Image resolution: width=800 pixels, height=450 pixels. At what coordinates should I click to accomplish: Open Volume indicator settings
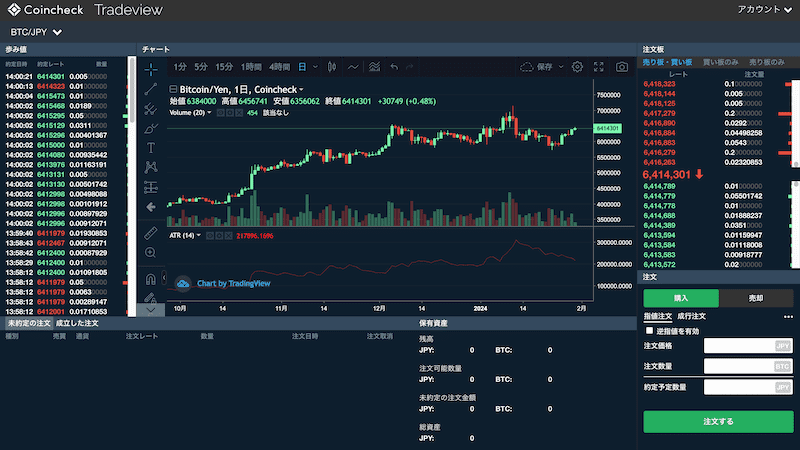pos(230,113)
